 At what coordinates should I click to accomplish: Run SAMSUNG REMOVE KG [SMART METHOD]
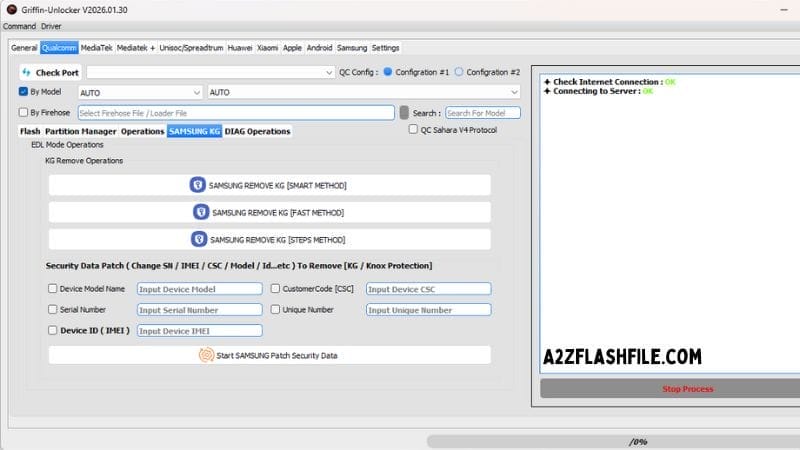point(270,185)
